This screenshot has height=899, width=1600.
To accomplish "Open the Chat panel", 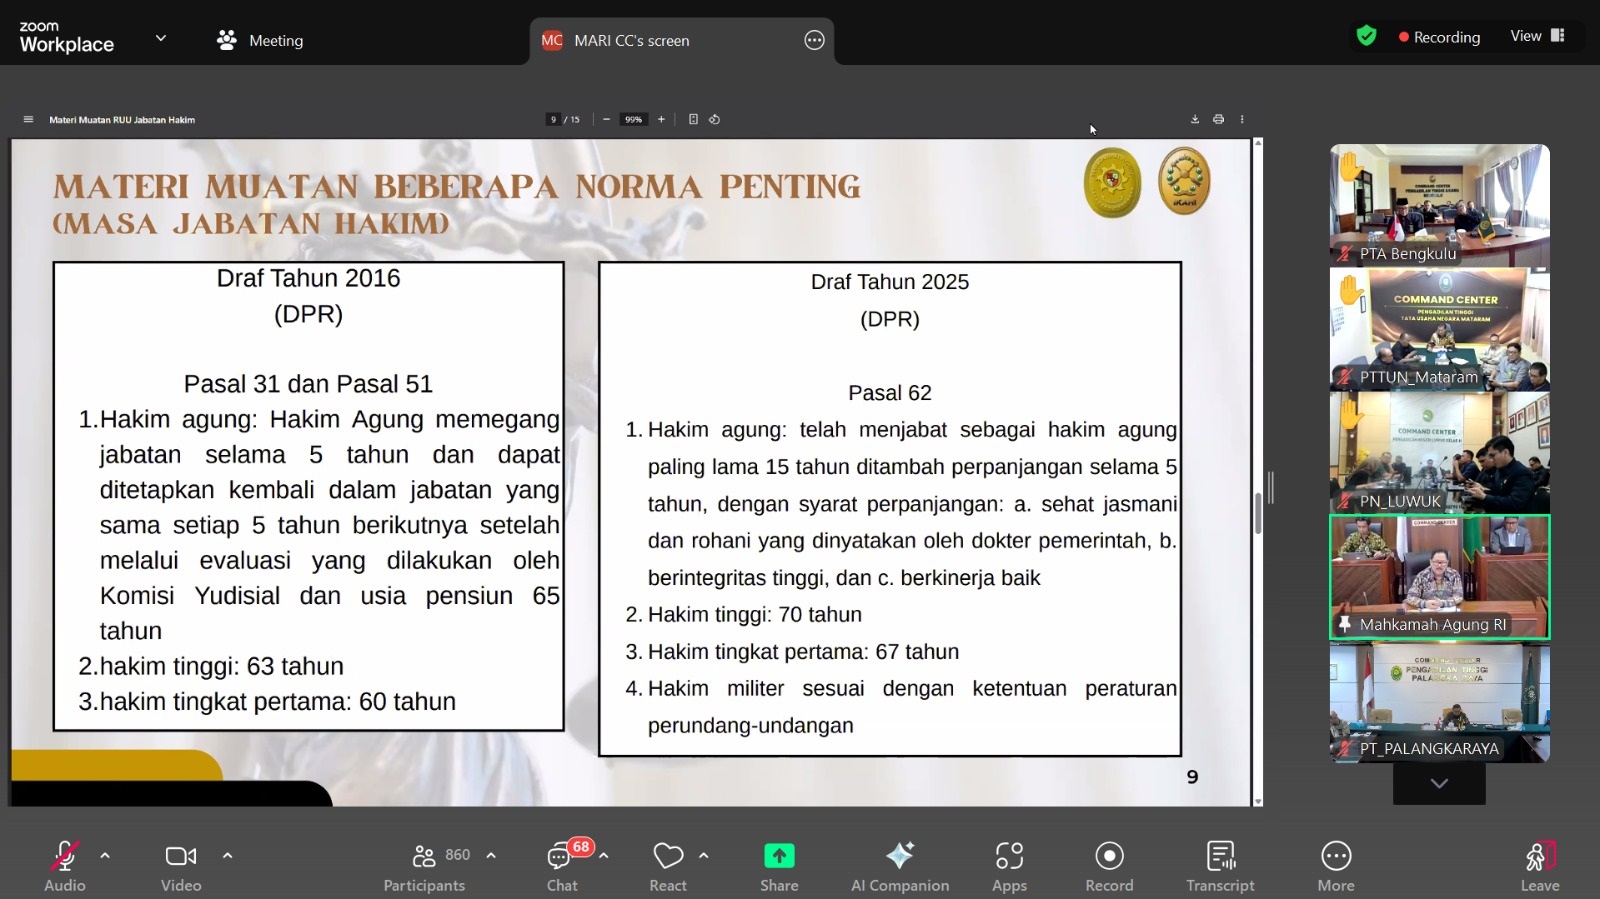I will point(562,866).
